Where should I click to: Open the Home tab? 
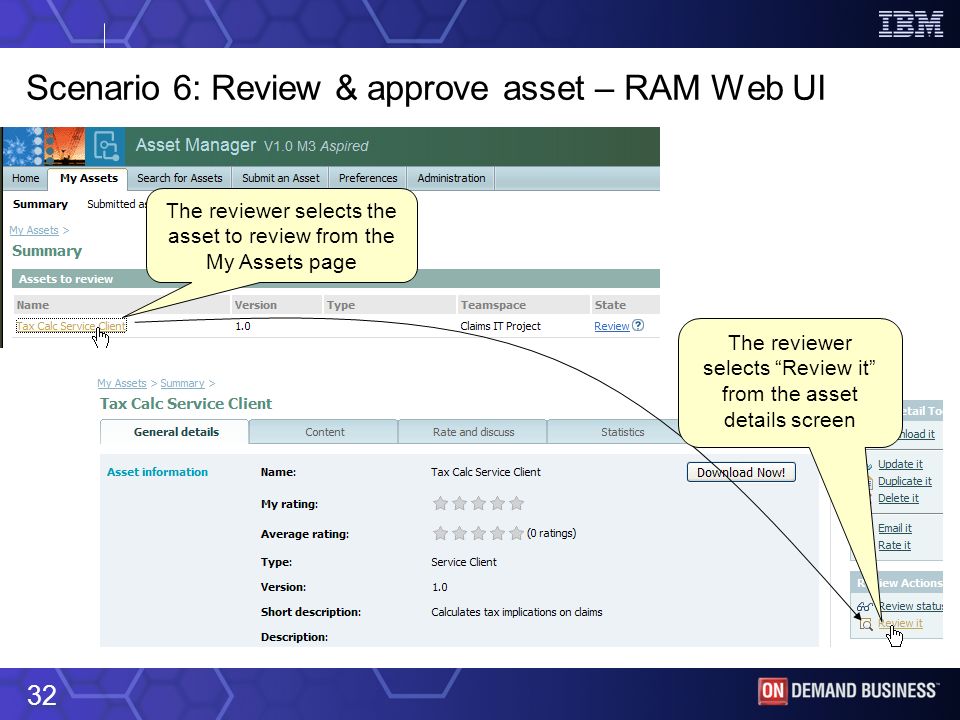tap(26, 178)
